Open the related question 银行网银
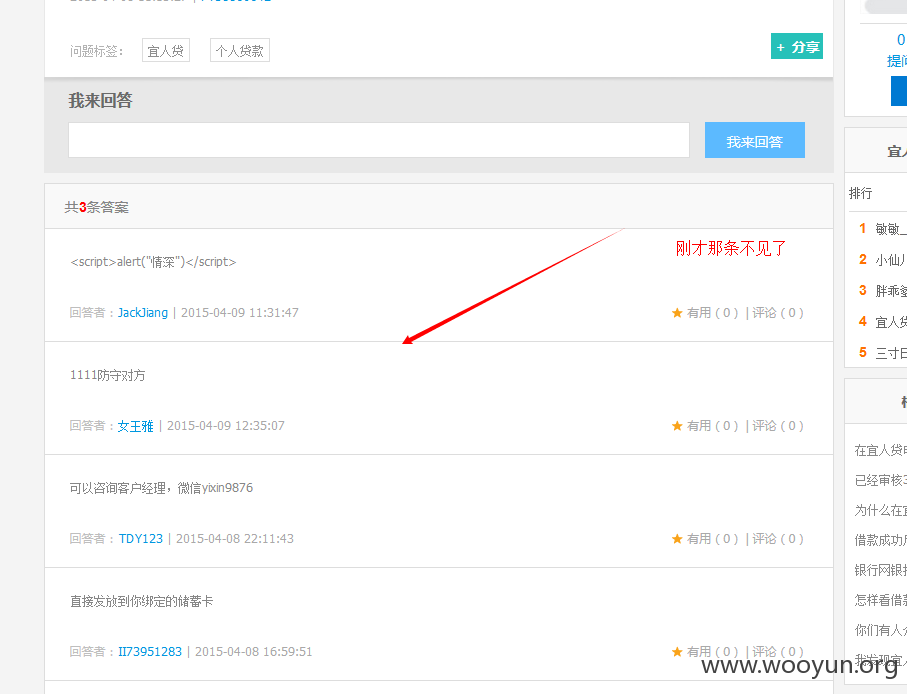 [x=881, y=570]
